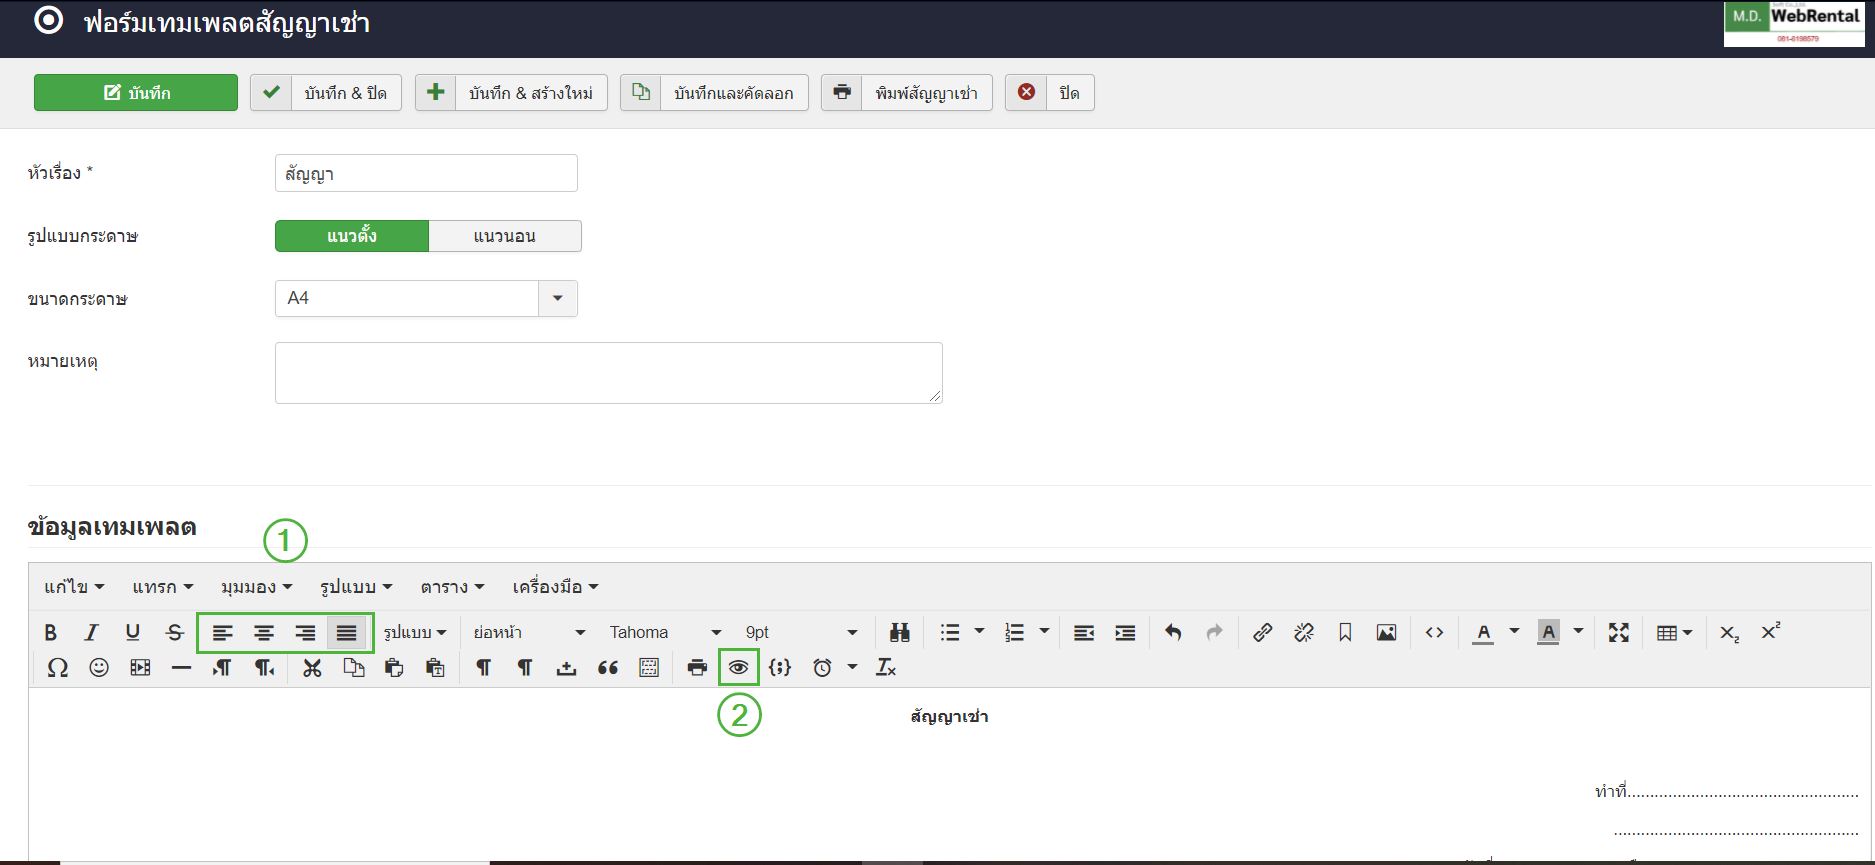Toggle show blocks view
Viewport: 1875px width, 865px height.
click(648, 667)
